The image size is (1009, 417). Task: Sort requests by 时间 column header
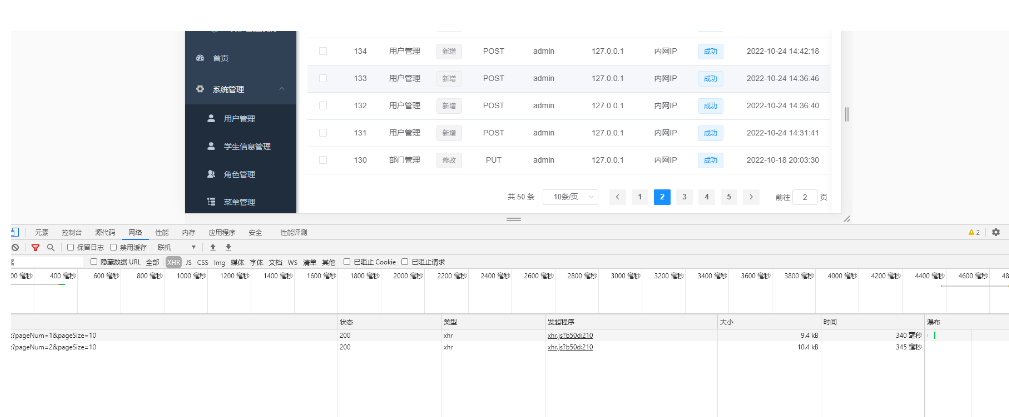(873, 321)
